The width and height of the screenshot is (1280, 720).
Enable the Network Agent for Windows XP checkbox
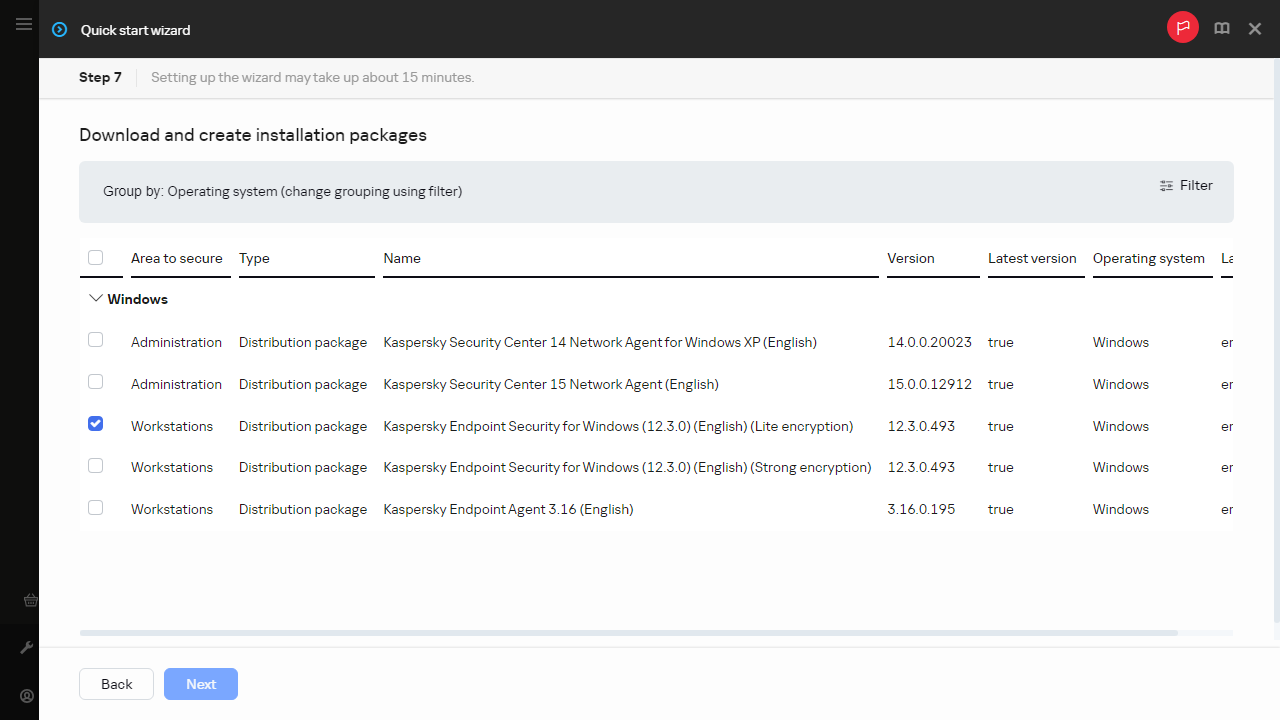[x=96, y=340]
